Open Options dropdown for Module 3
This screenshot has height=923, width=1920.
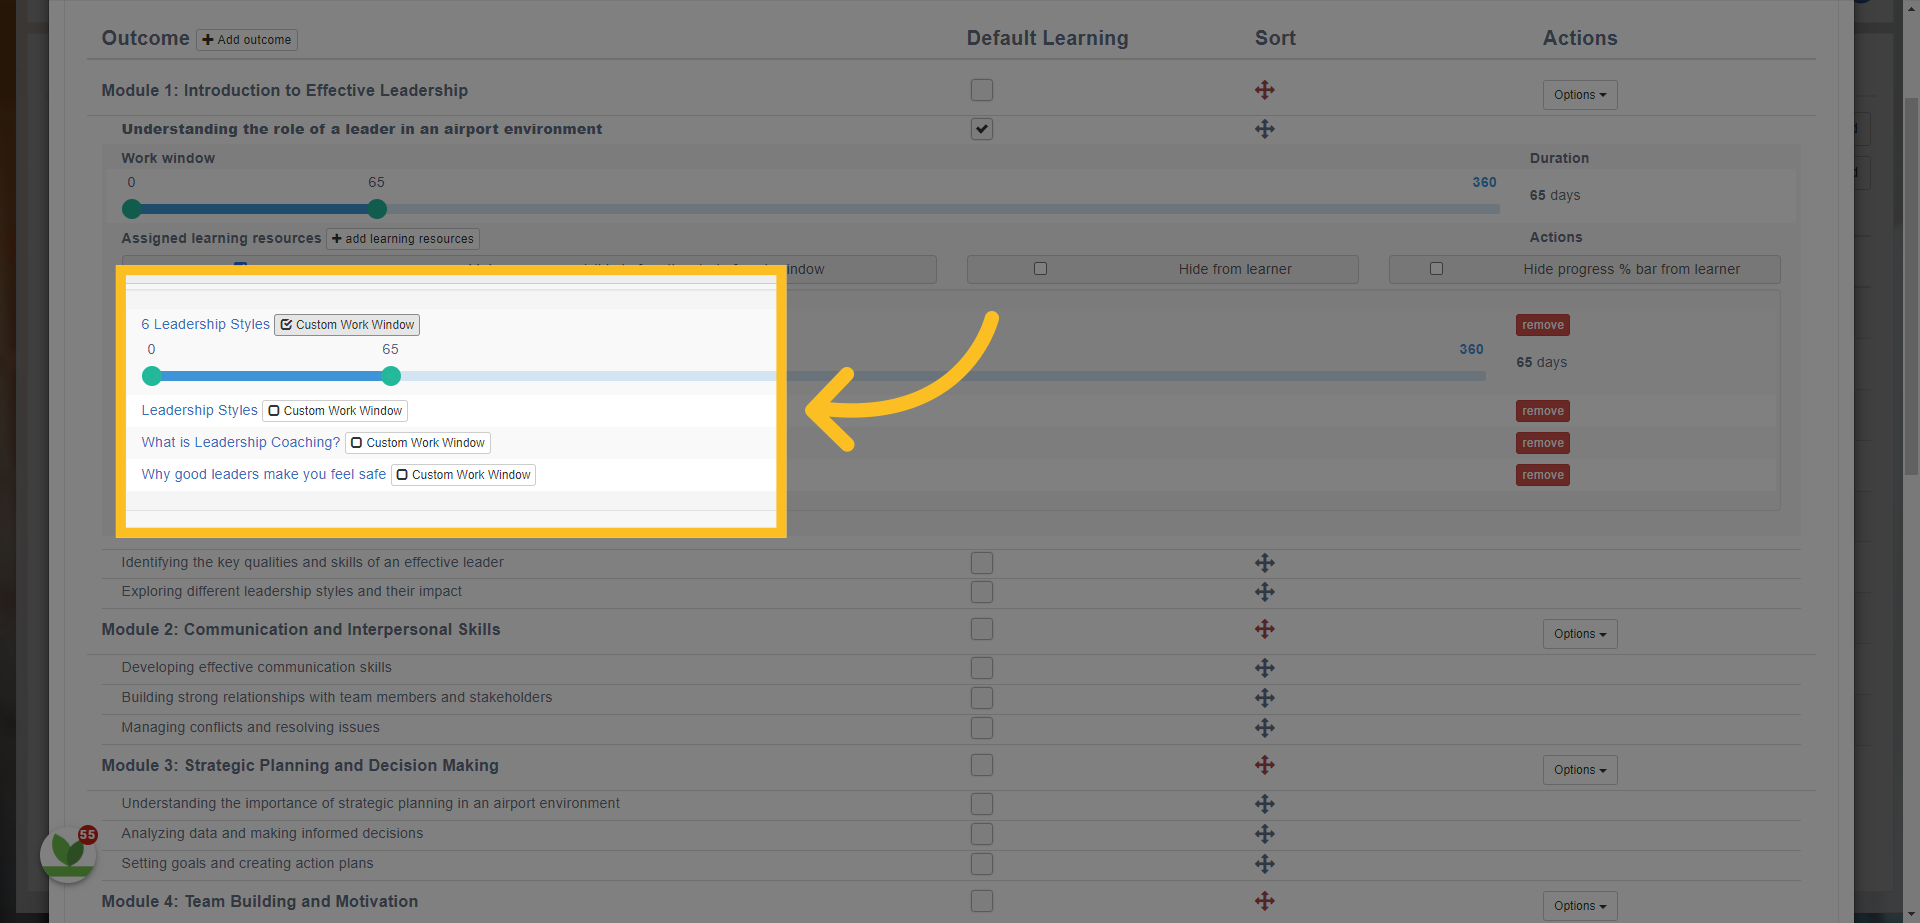click(1580, 770)
